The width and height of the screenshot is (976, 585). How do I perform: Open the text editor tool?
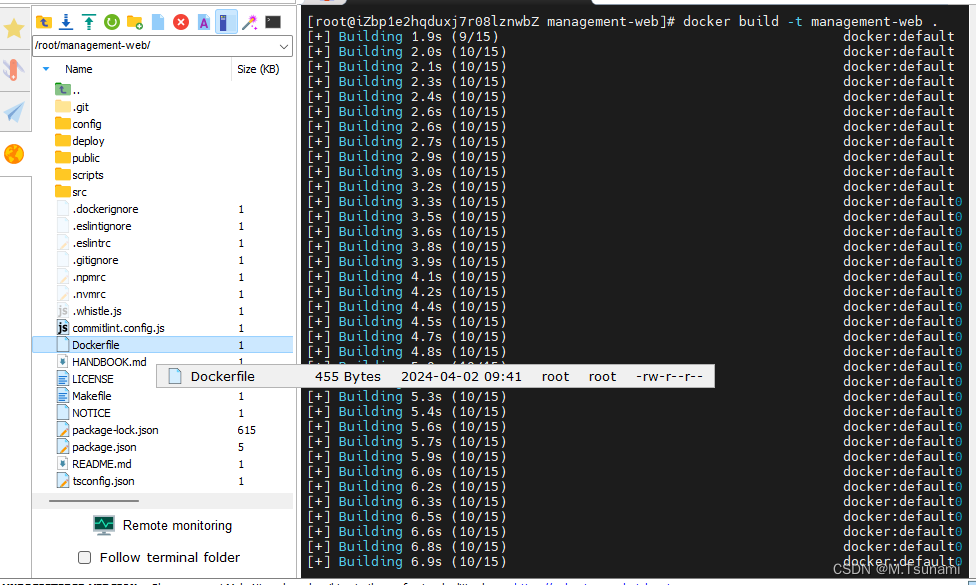pyautogui.click(x=203, y=21)
